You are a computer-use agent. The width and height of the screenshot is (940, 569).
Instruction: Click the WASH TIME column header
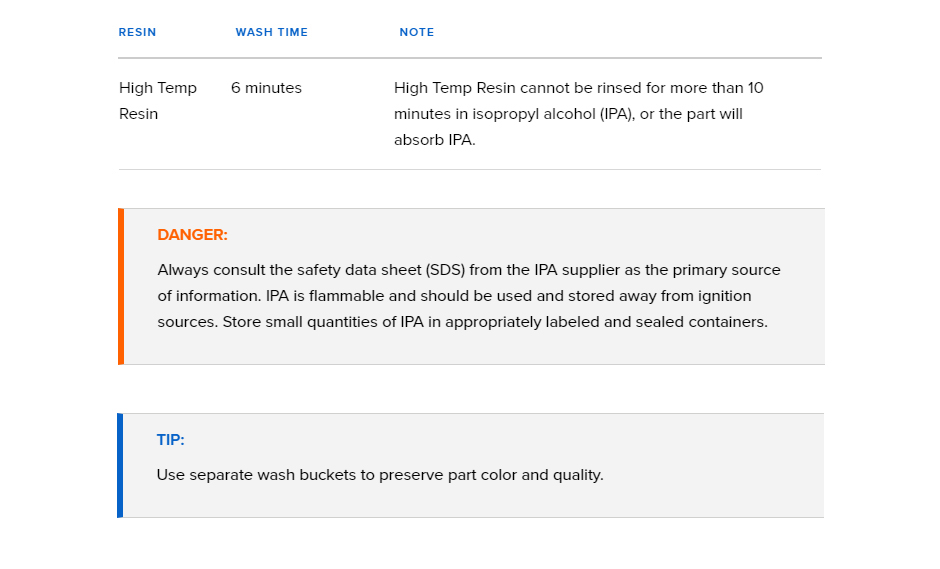tap(272, 32)
